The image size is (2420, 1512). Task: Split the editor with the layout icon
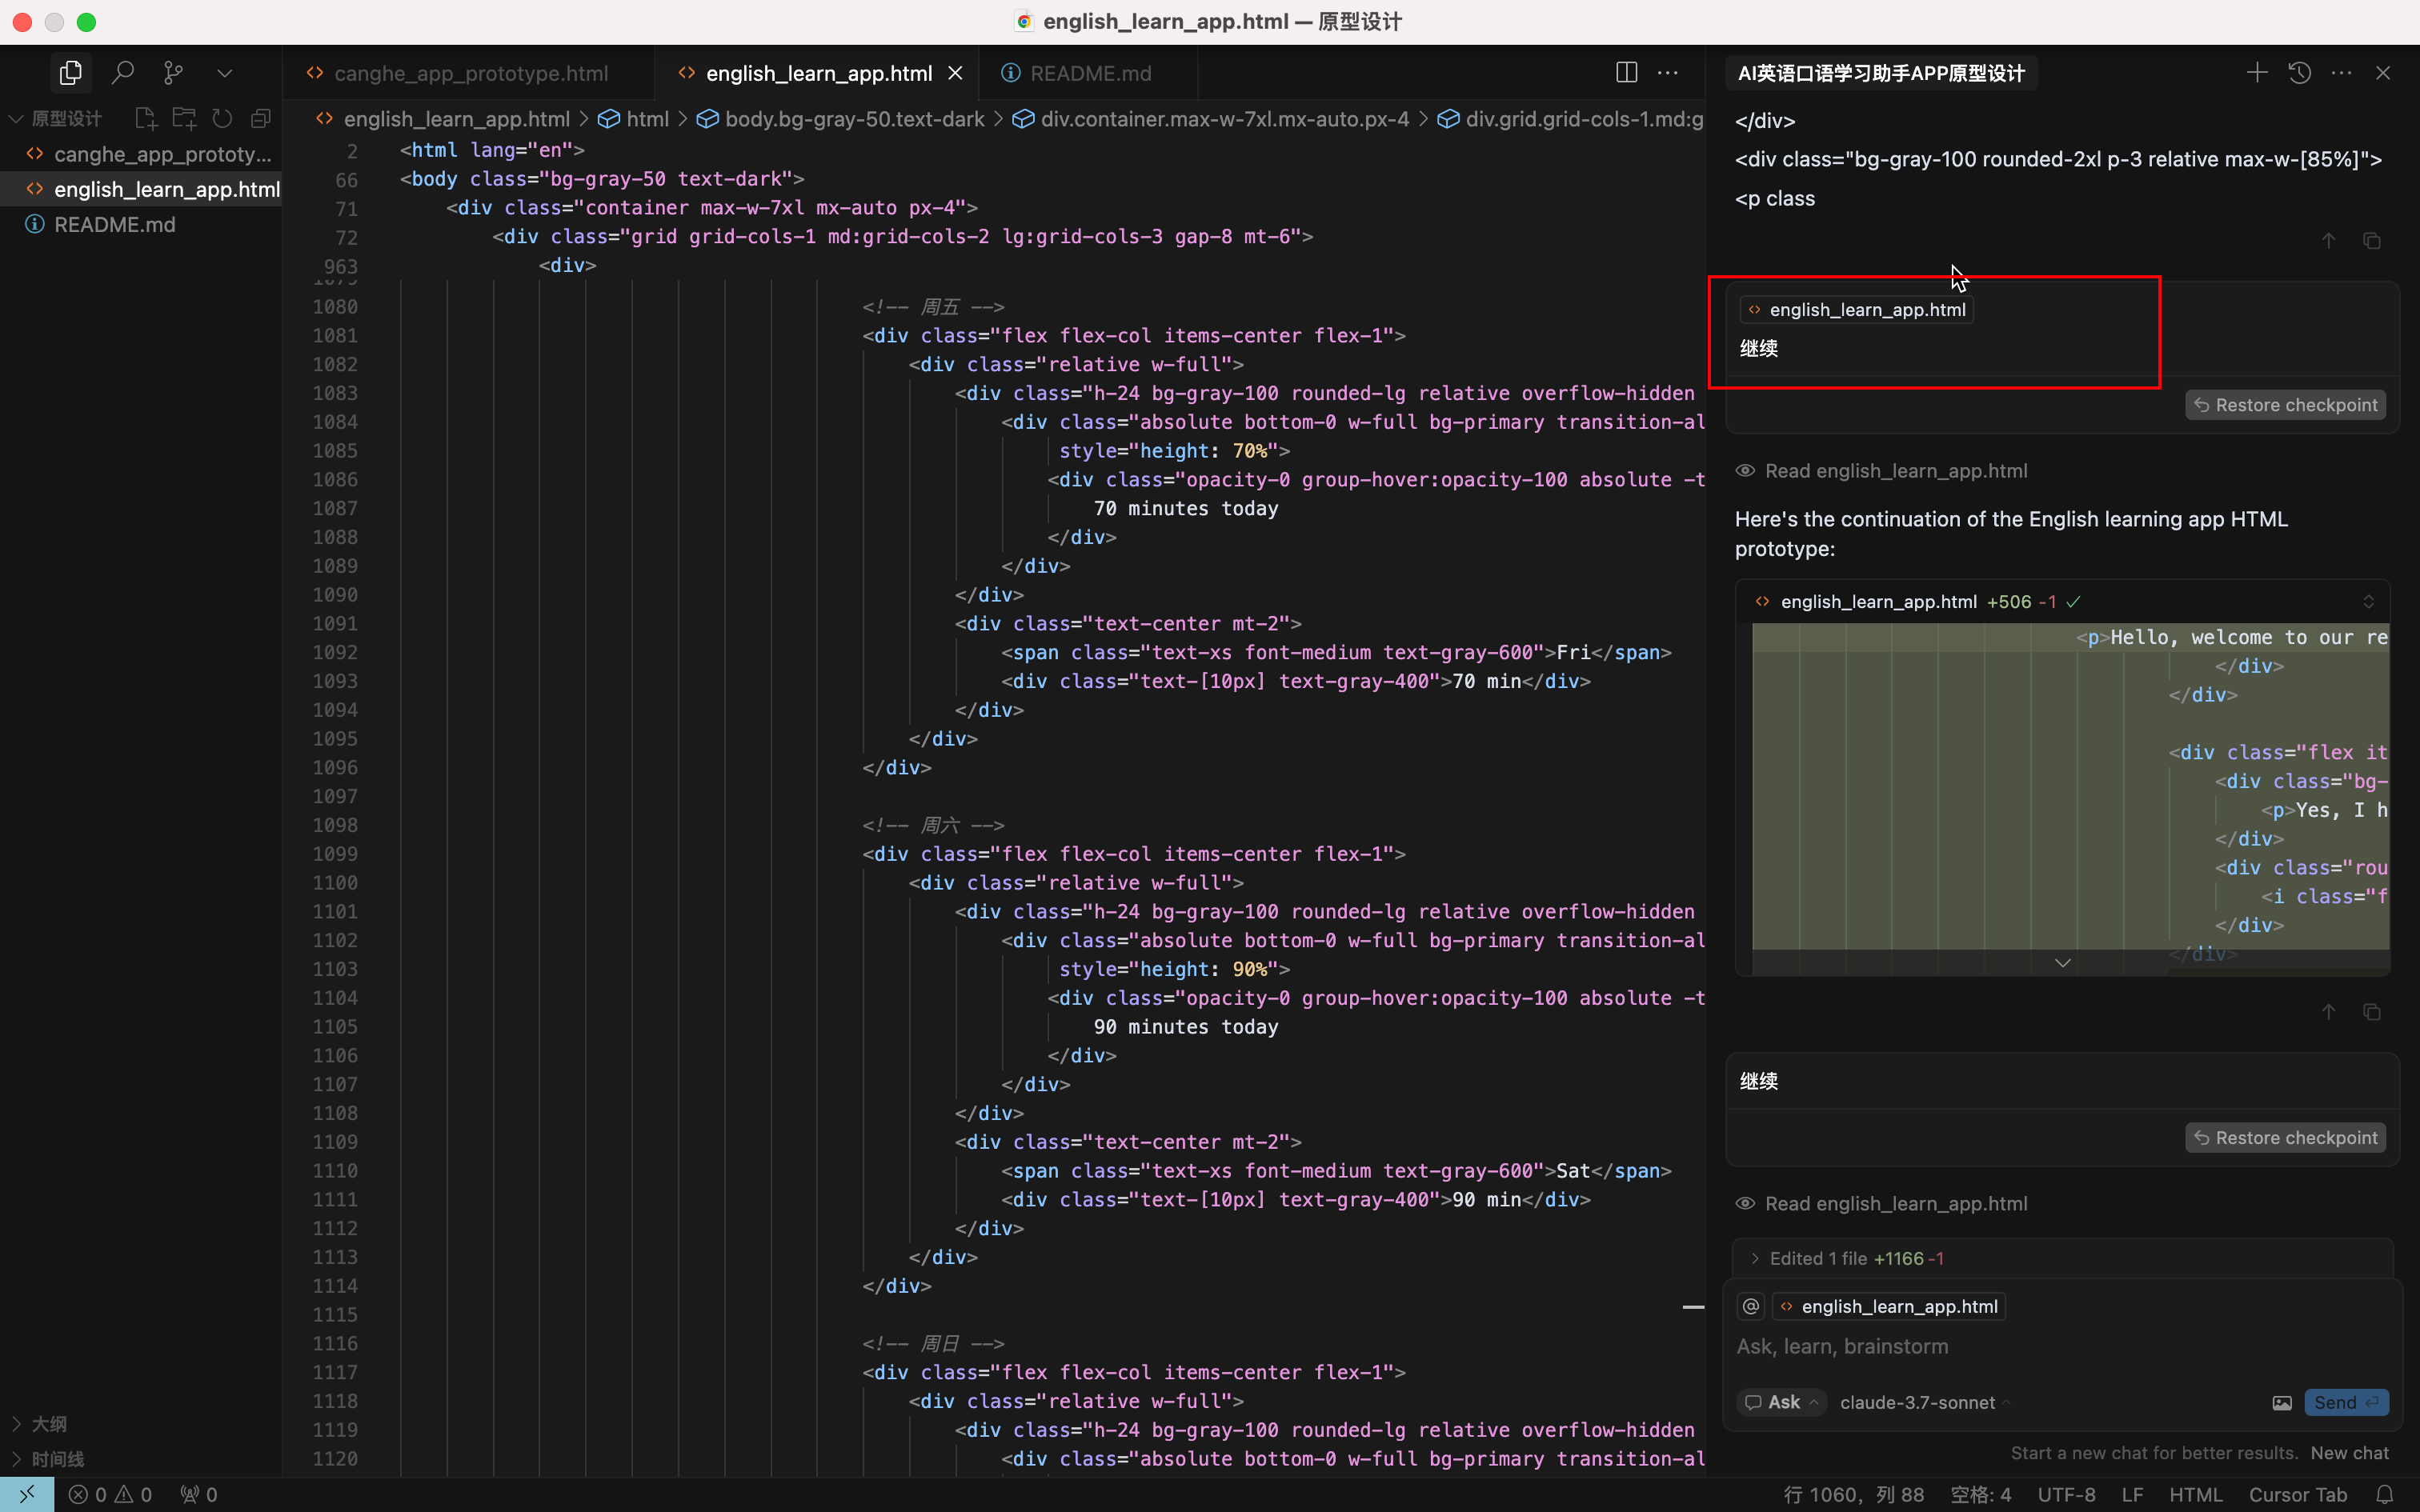[x=1626, y=73]
